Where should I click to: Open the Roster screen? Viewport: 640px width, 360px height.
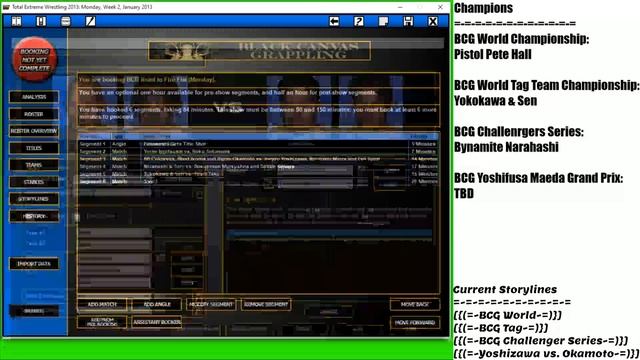pos(34,114)
